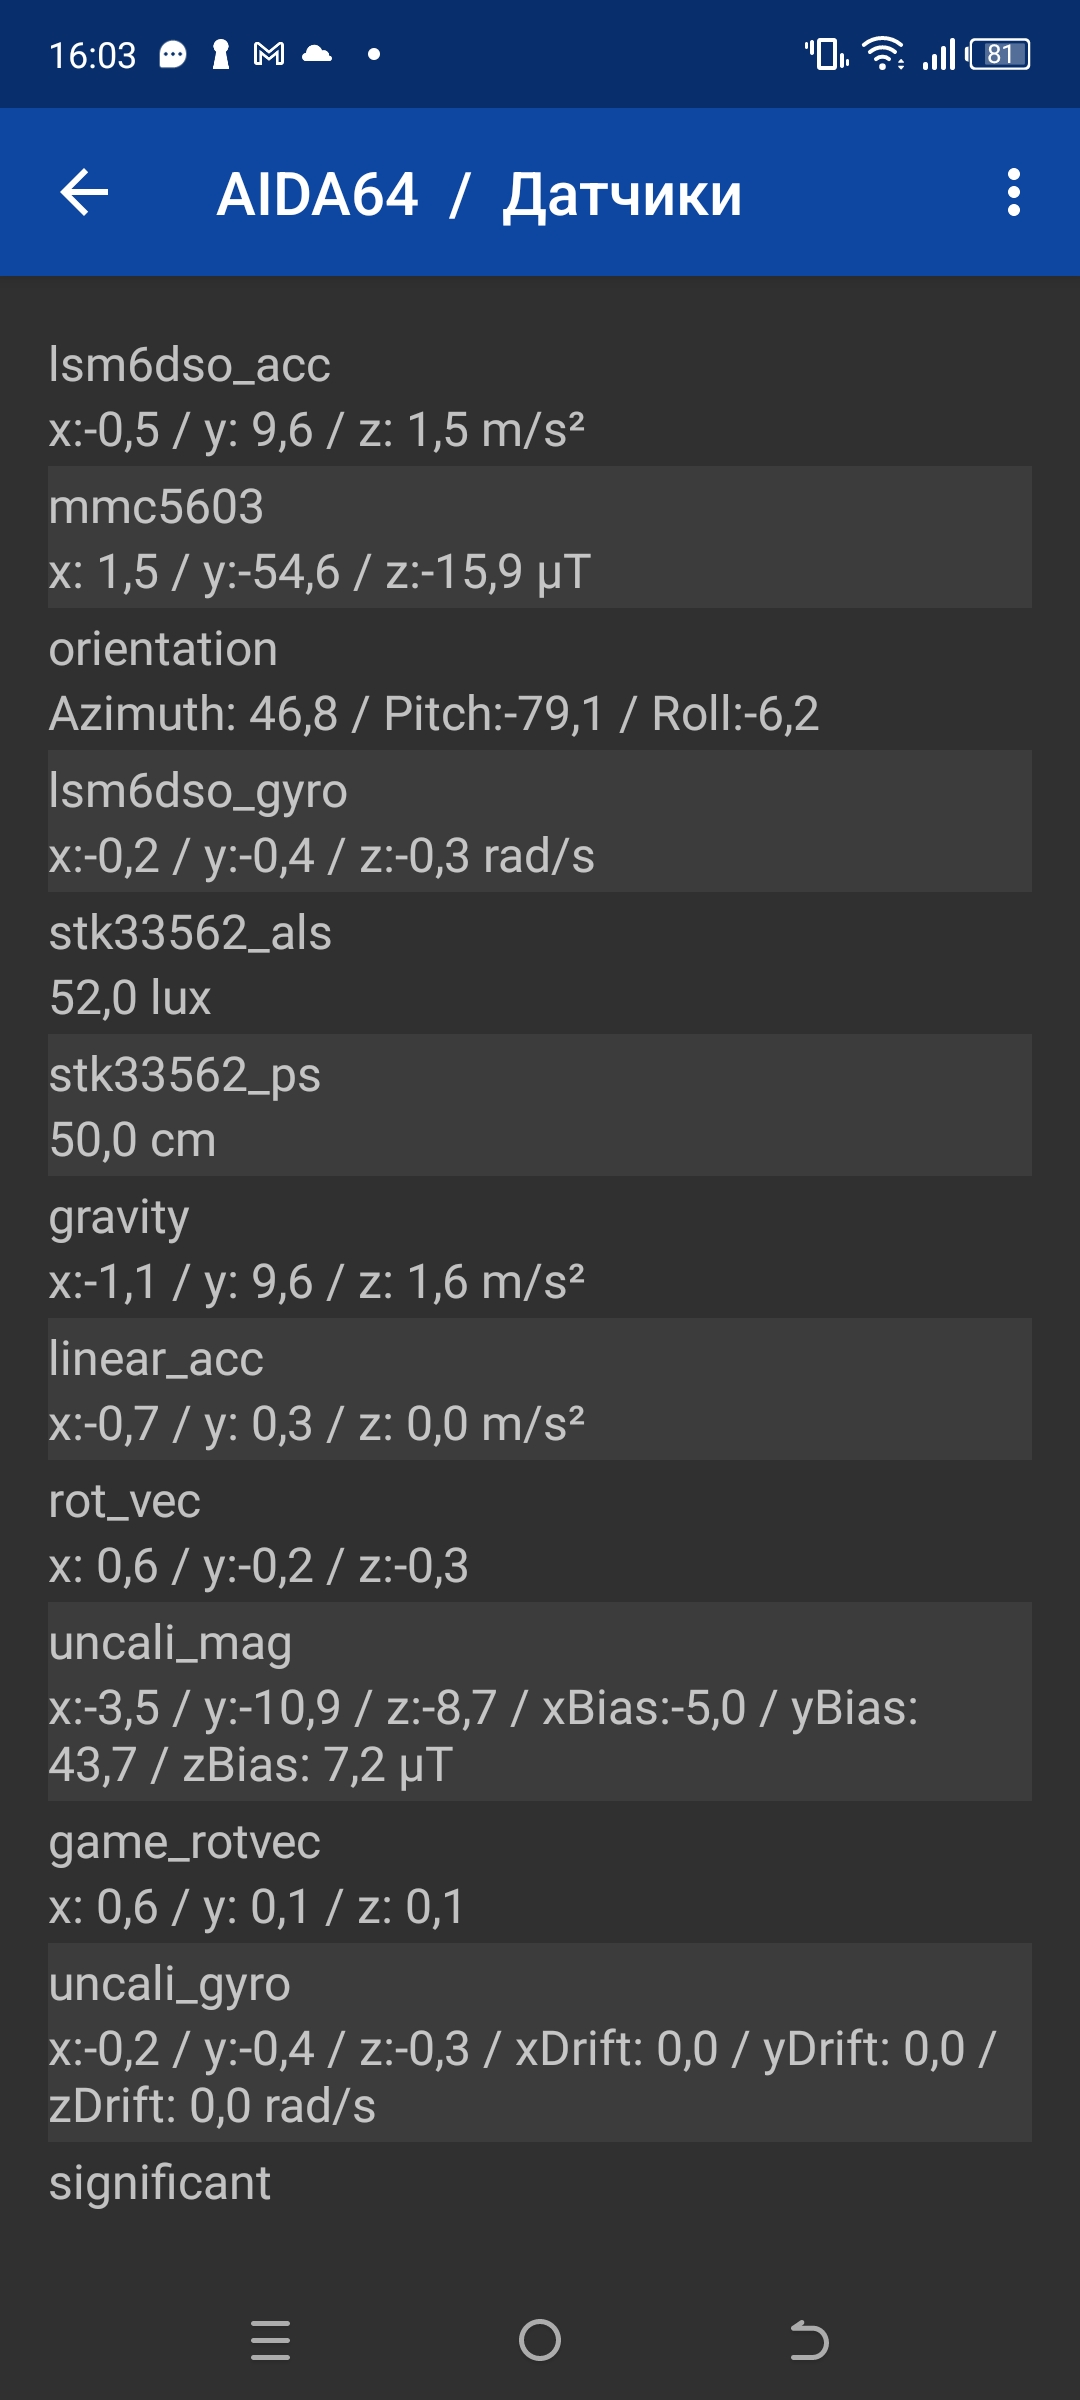The image size is (1080, 2400).
Task: Tap the Wi-Fi status icon
Action: coord(883,54)
